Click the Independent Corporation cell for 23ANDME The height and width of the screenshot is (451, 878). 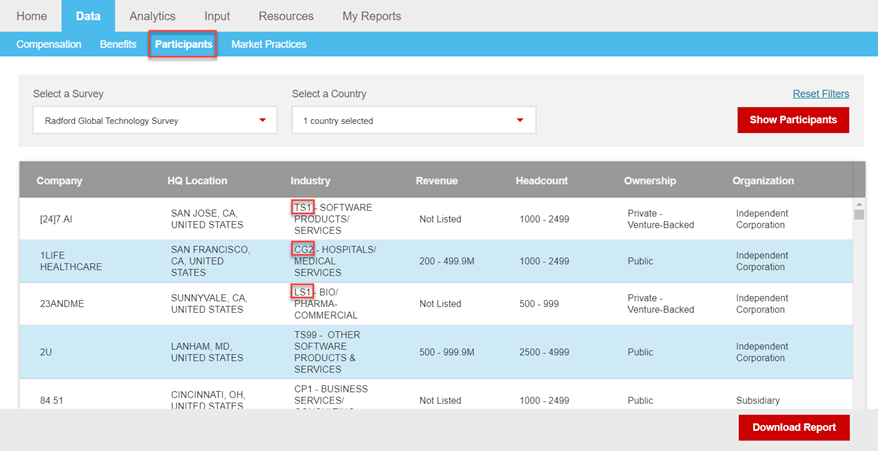click(762, 304)
